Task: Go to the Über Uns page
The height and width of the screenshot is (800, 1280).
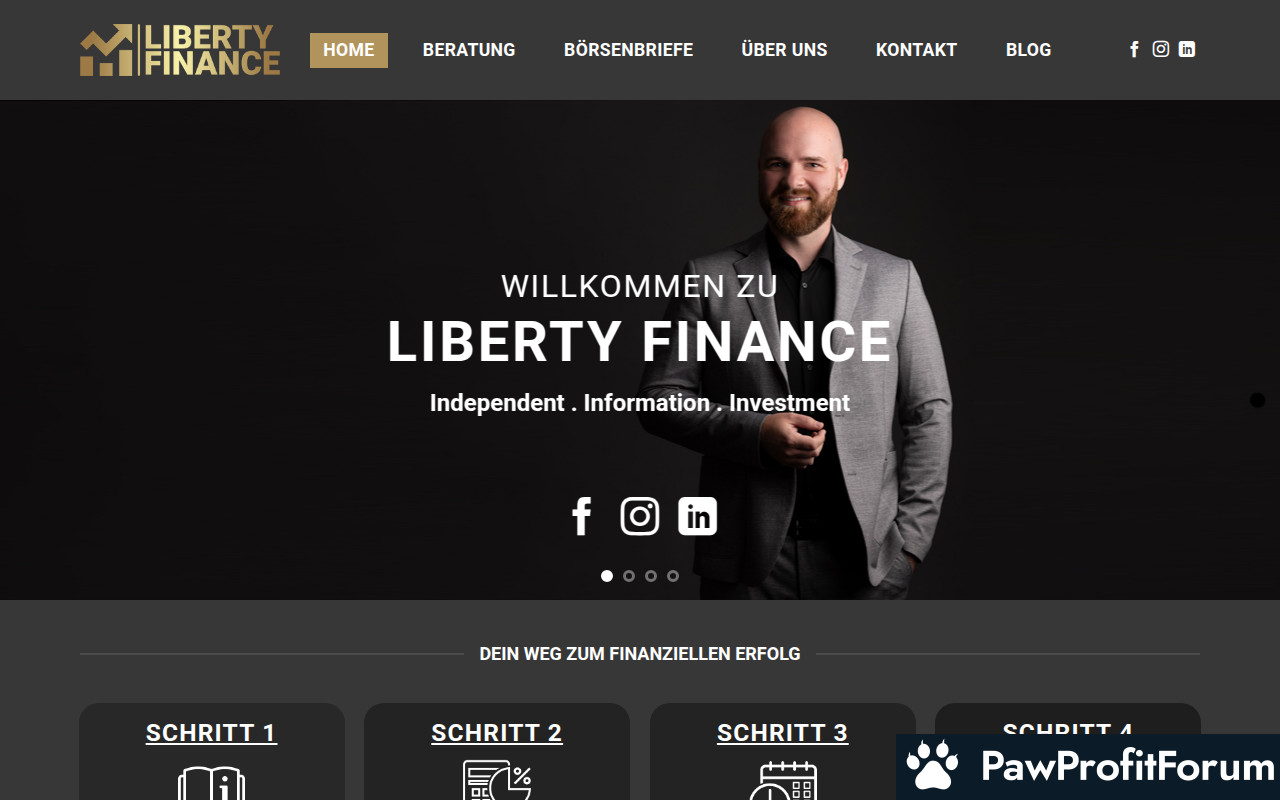Action: pyautogui.click(x=784, y=50)
